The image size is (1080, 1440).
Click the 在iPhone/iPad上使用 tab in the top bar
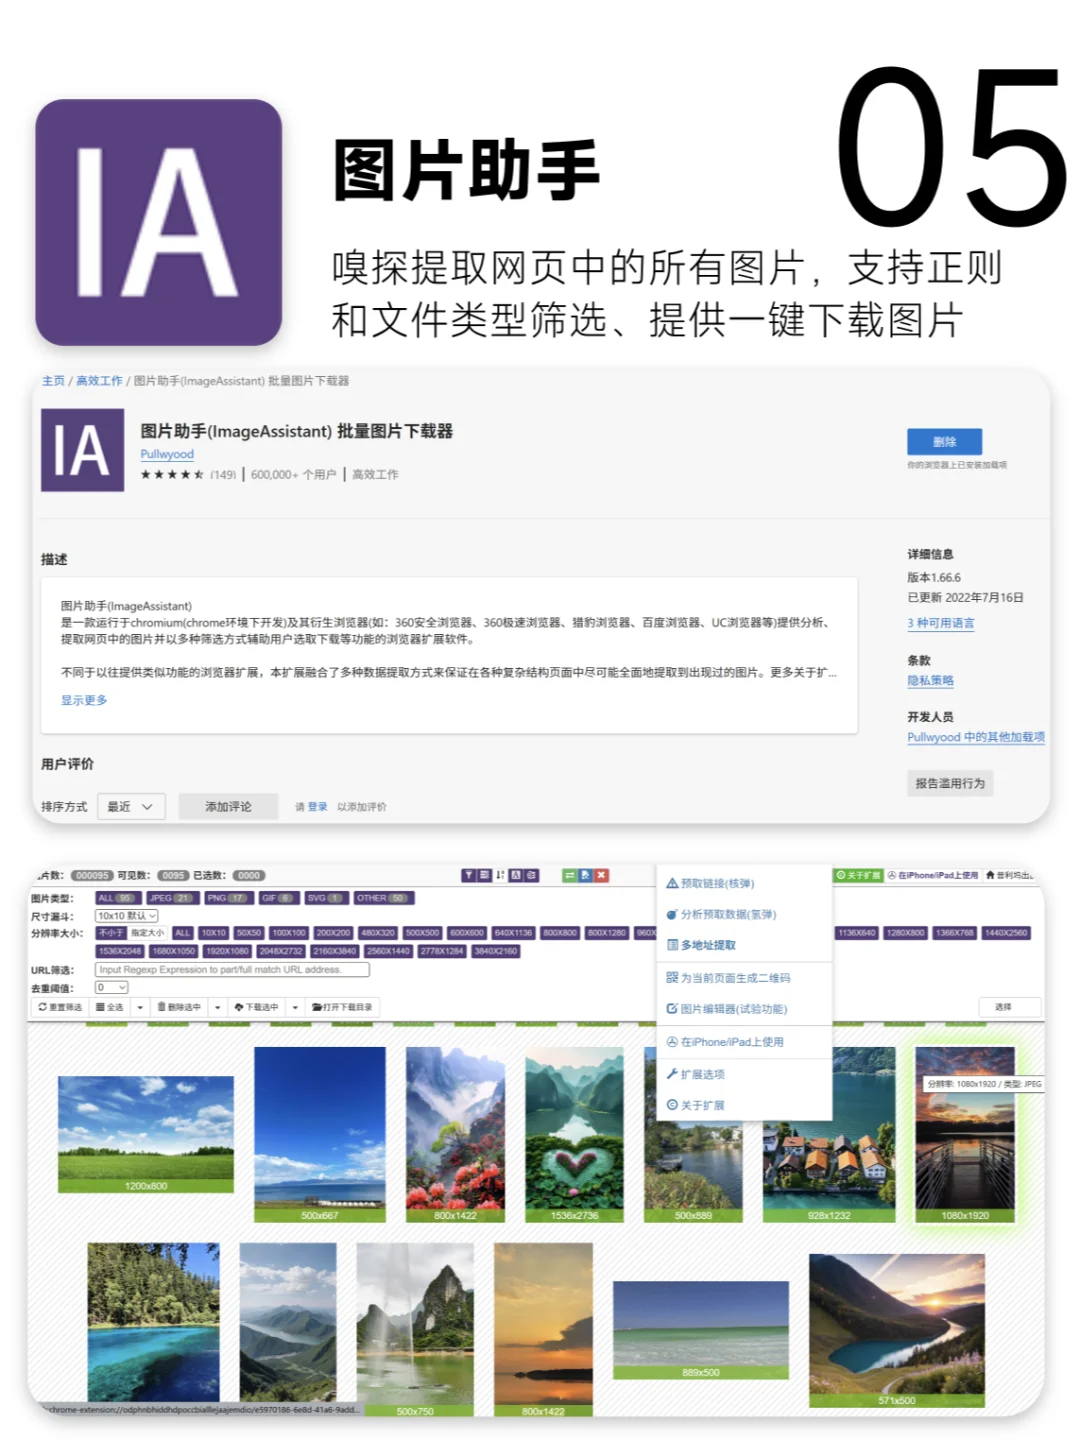coord(933,875)
